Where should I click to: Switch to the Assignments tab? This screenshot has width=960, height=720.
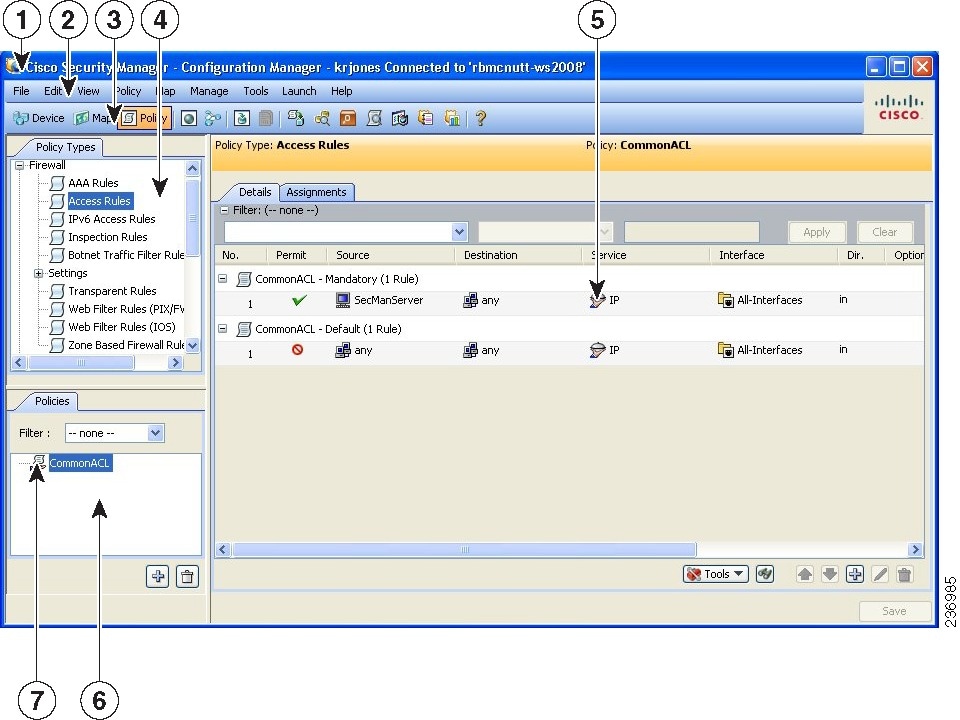click(x=317, y=192)
